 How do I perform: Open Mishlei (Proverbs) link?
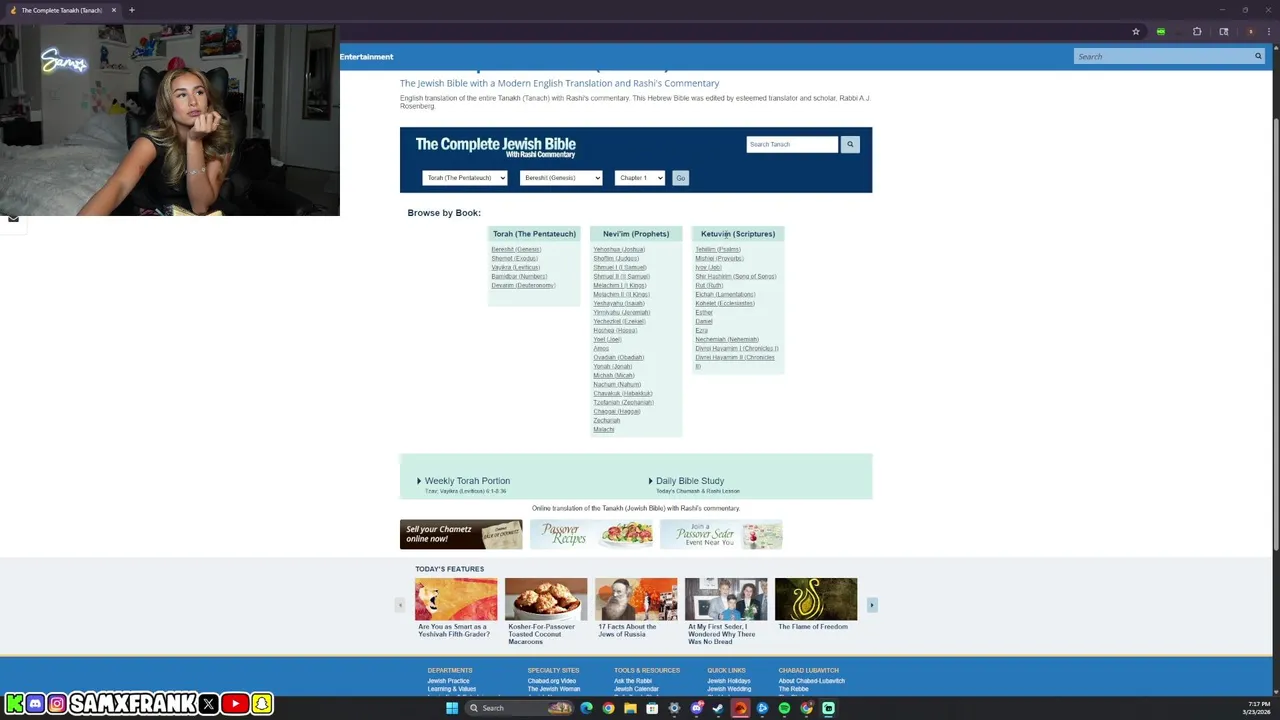tap(719, 258)
